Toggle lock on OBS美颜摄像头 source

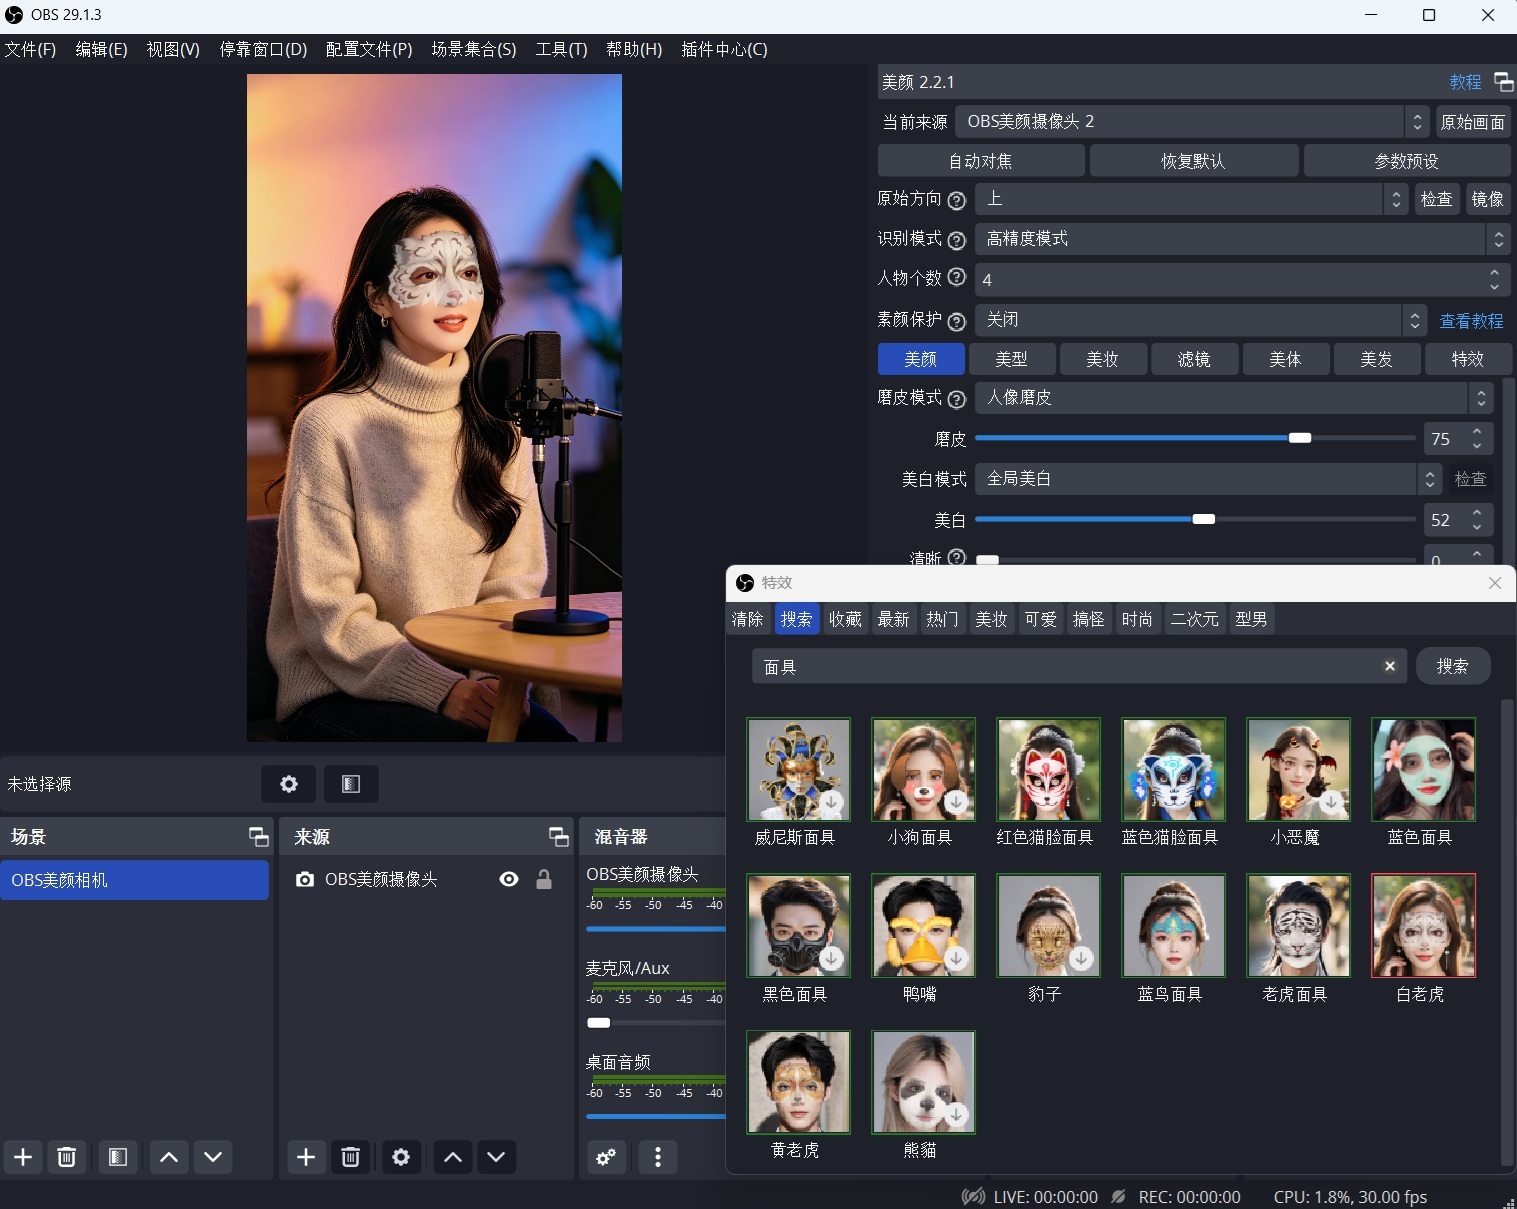click(544, 879)
